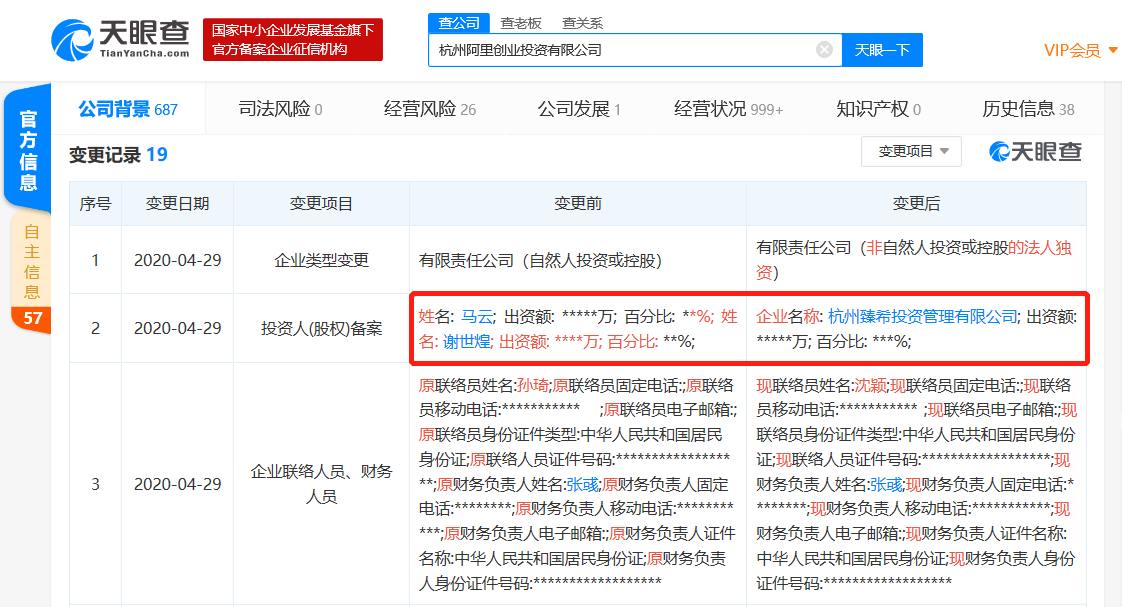Open the VIP会员 dropdown menu
The height and width of the screenshot is (607, 1122).
point(1080,50)
